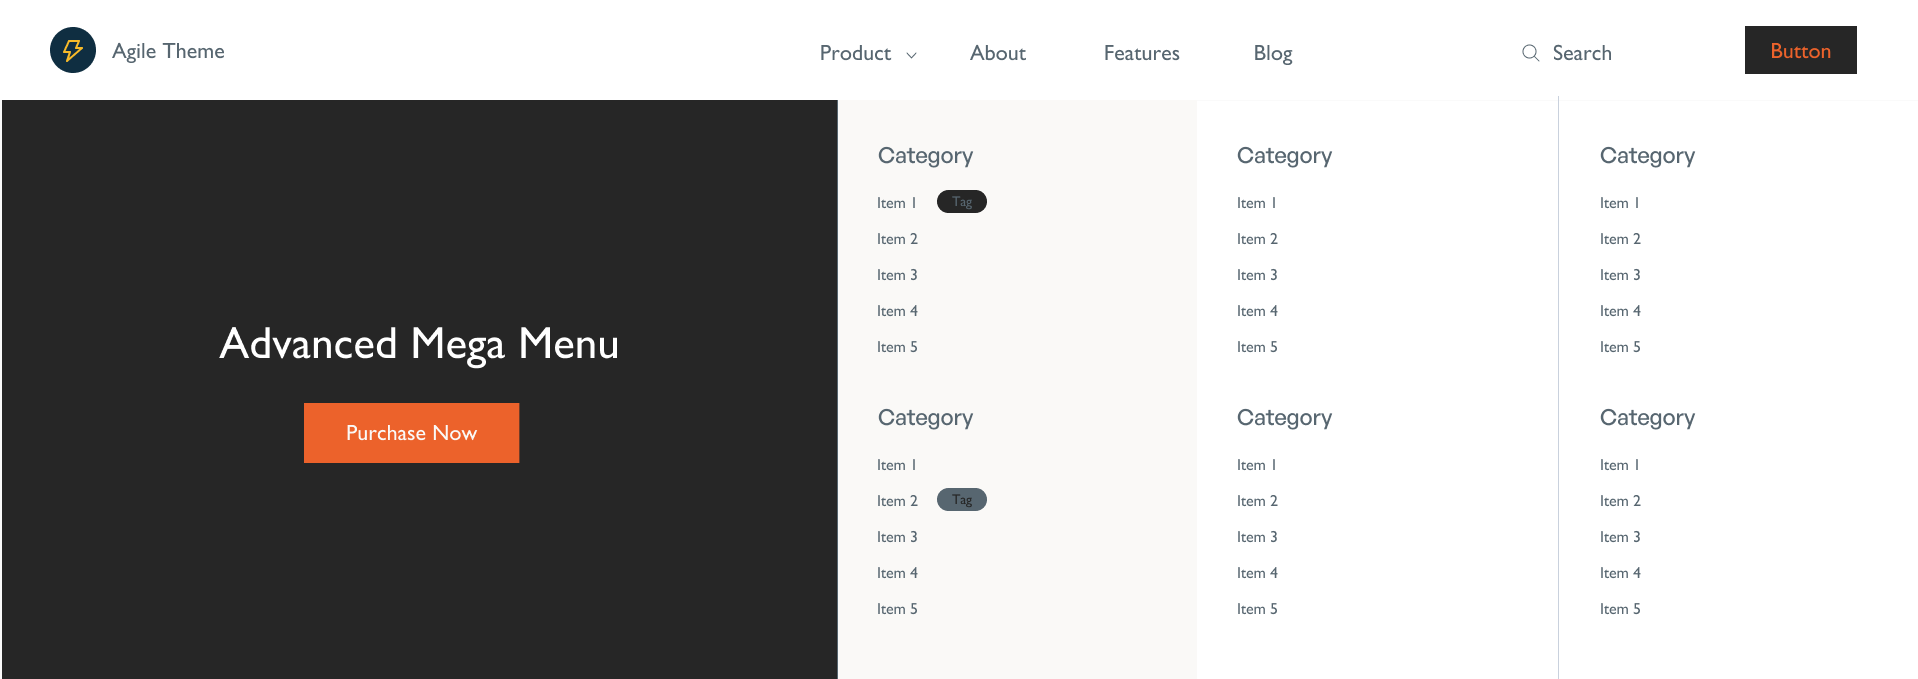Open Item 1 next to the dark Tag
This screenshot has height=679, width=1918.
(896, 203)
